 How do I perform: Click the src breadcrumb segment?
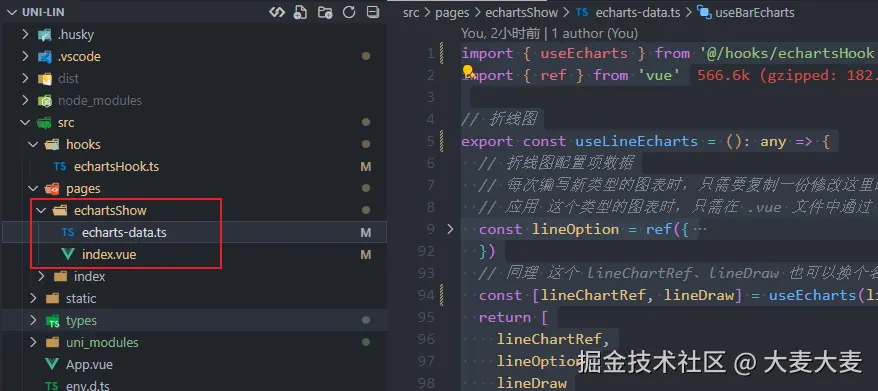[x=410, y=12]
